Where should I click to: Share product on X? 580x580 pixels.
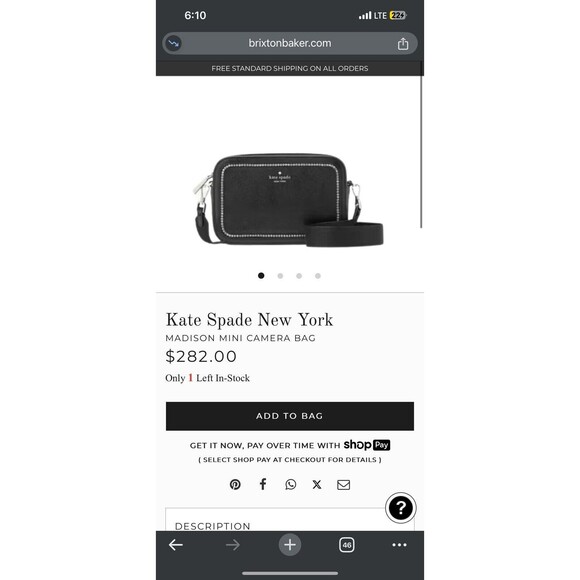[x=317, y=485]
